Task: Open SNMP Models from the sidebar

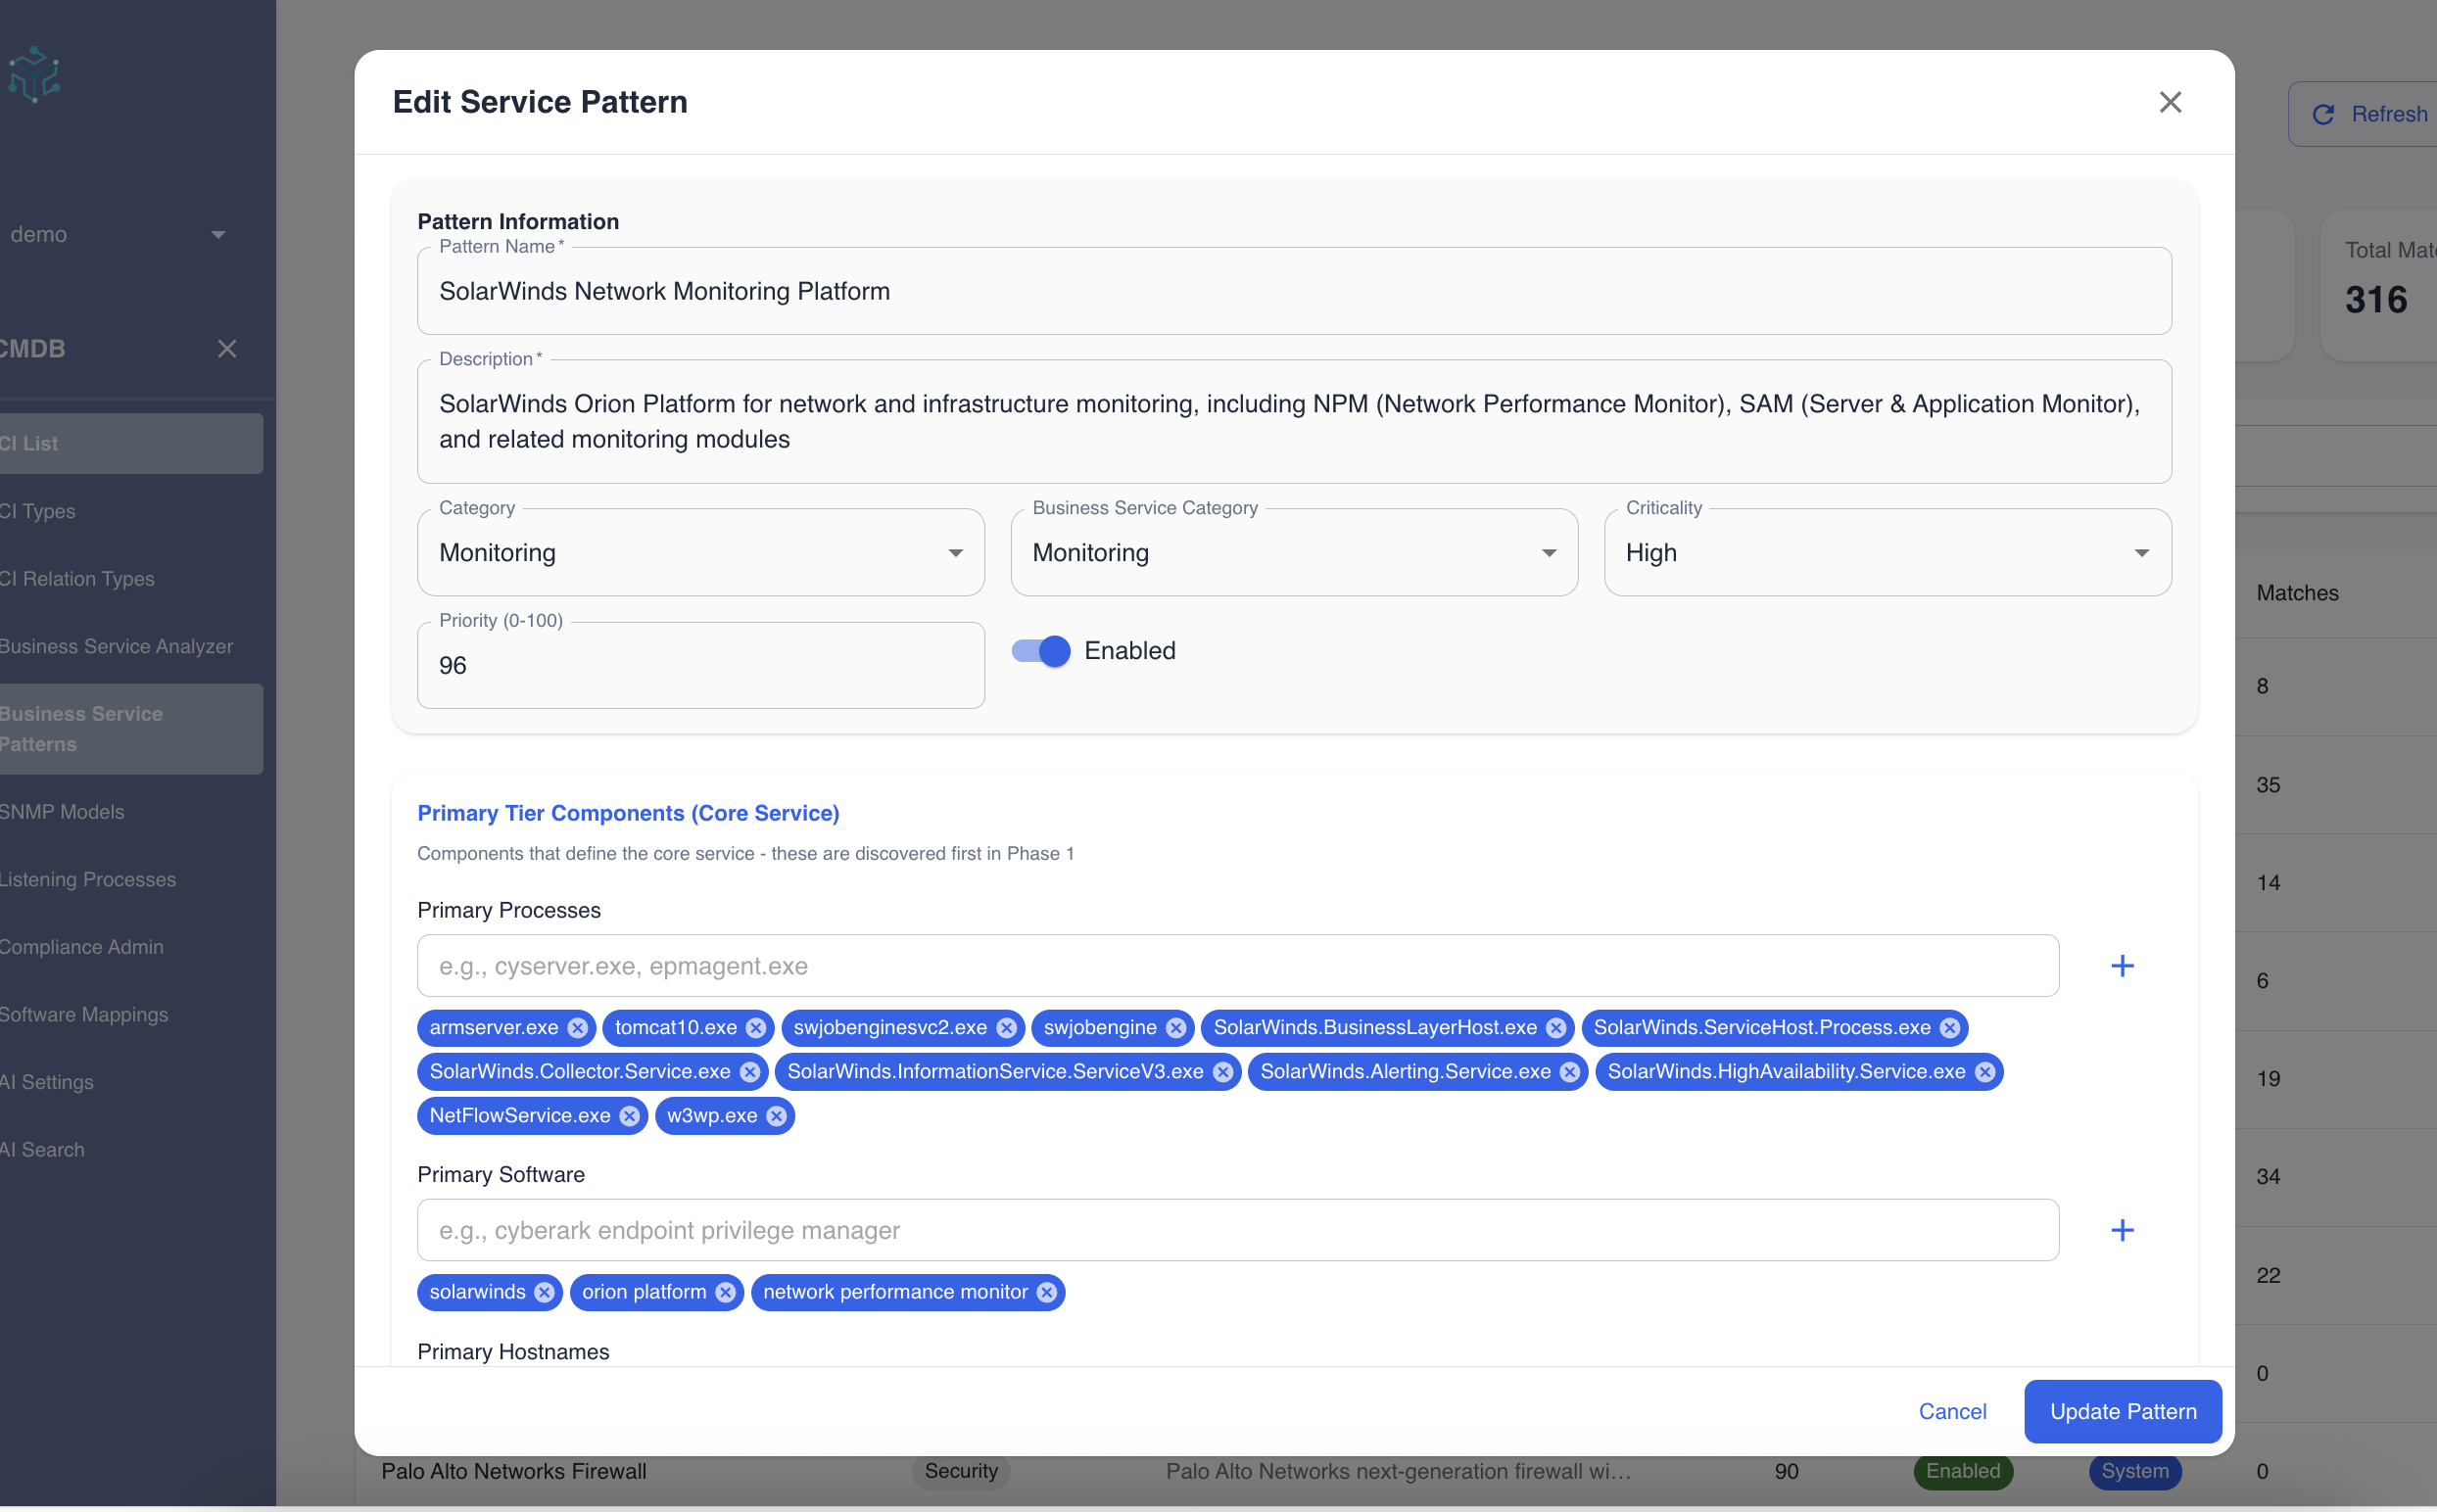Action: (62, 811)
